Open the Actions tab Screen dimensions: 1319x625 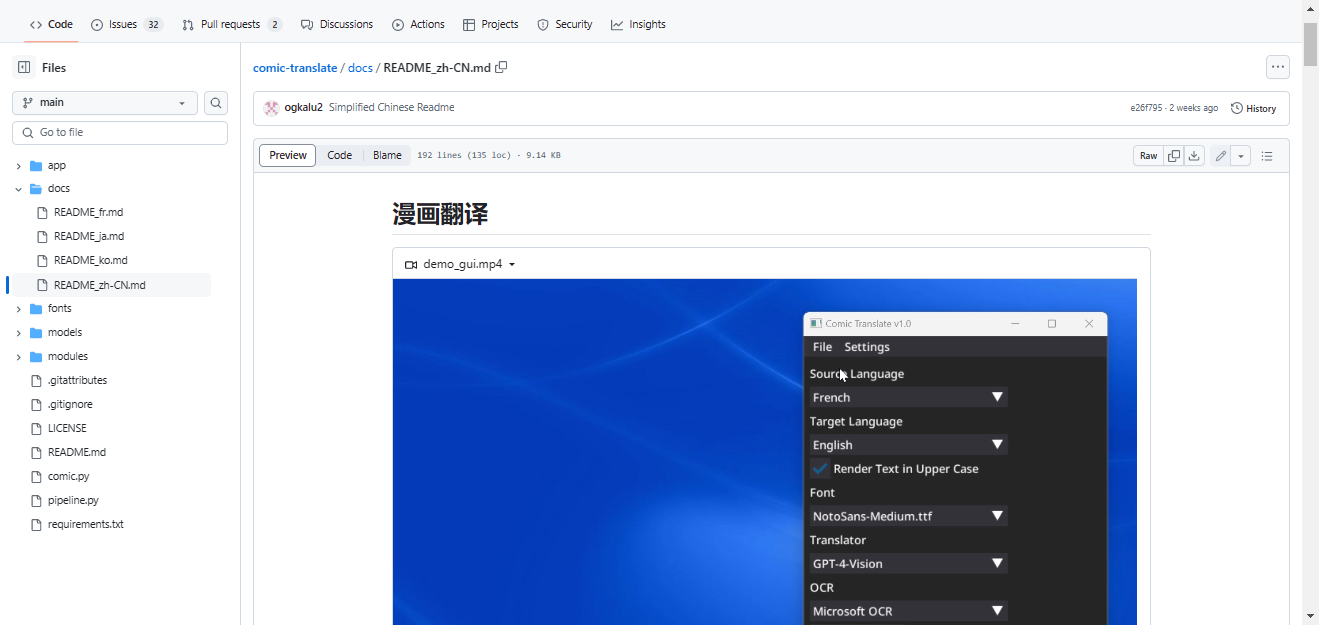tap(418, 24)
